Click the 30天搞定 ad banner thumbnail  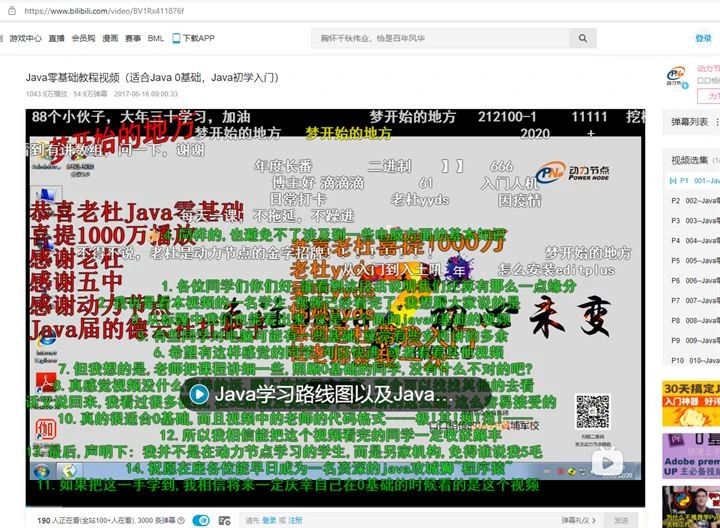click(x=691, y=404)
